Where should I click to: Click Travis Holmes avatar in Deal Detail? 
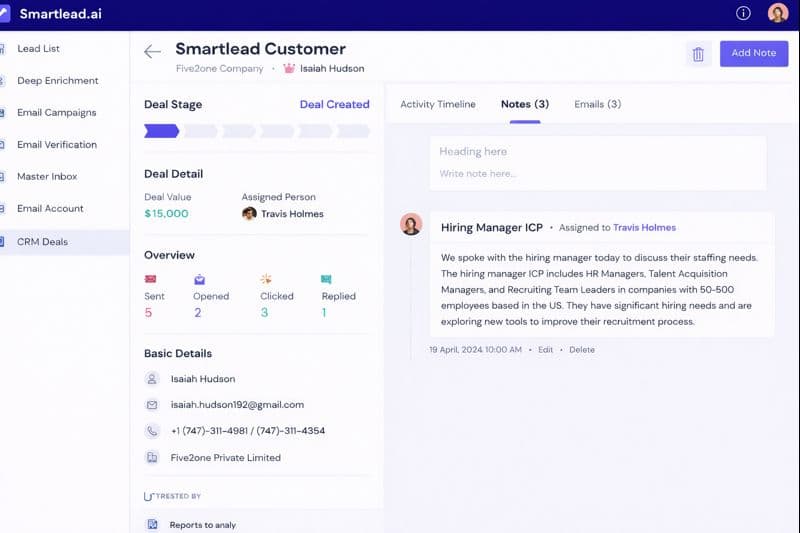(x=249, y=214)
